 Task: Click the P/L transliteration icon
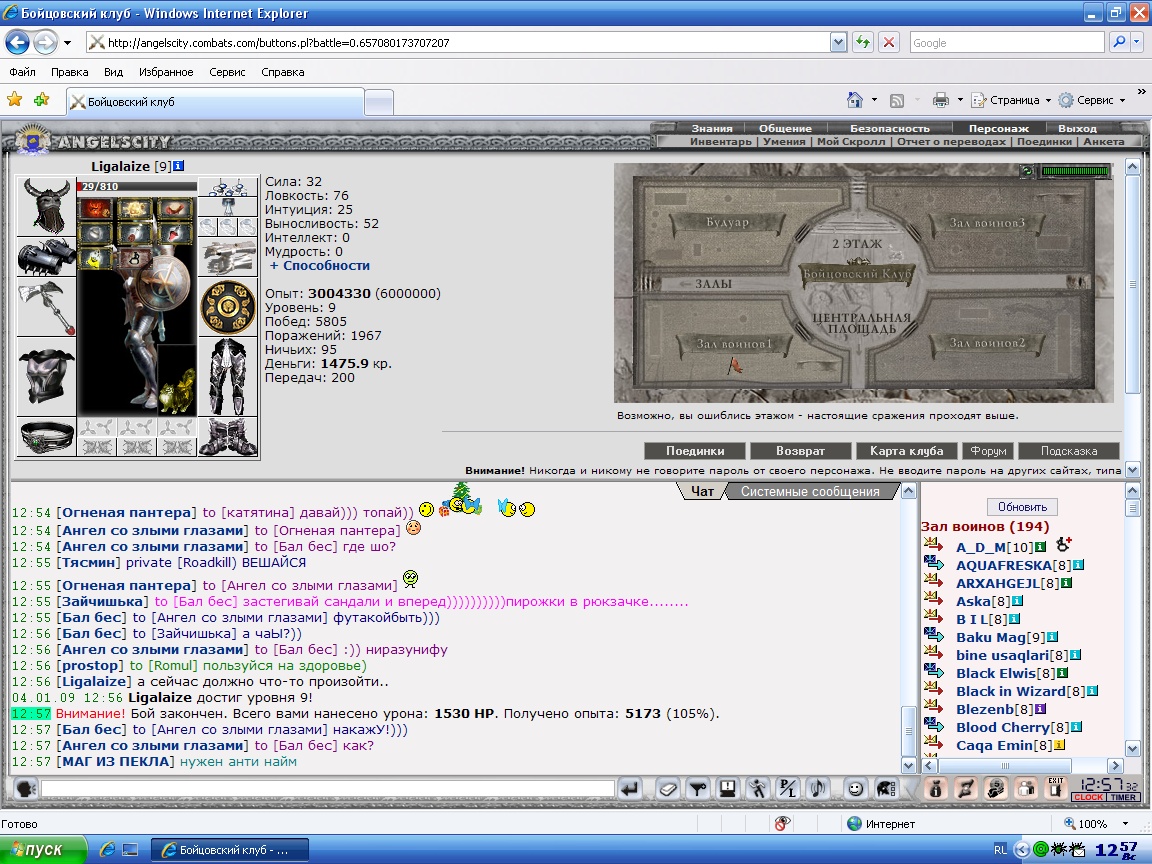pyautogui.click(x=787, y=789)
